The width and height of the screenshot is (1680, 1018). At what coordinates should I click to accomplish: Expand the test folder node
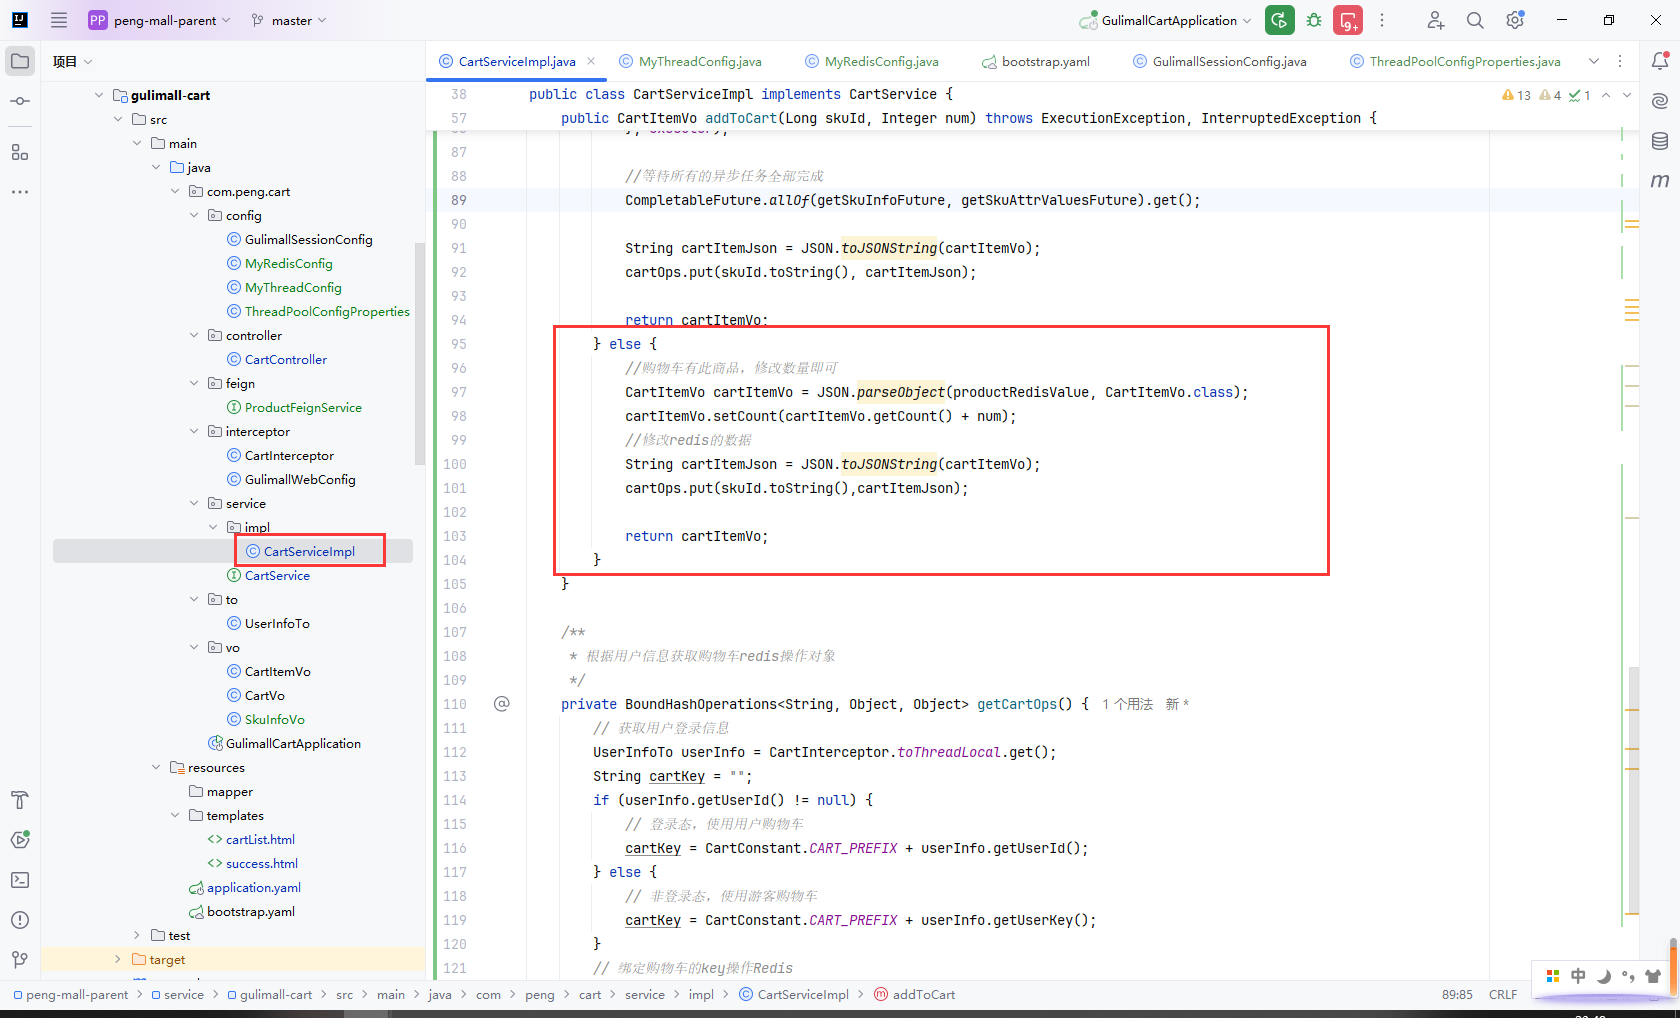pyautogui.click(x=137, y=935)
